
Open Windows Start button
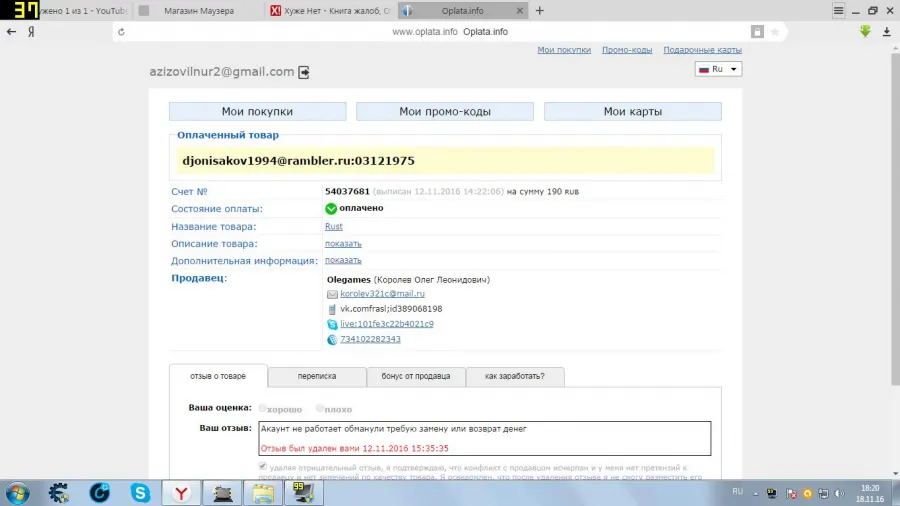coord(17,493)
